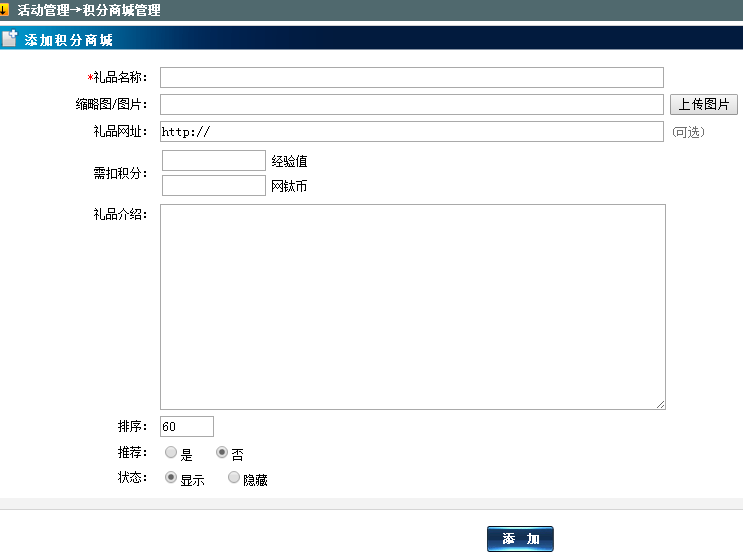Click the 缩略图/图片: label
The width and height of the screenshot is (743, 559).
(x=111, y=104)
